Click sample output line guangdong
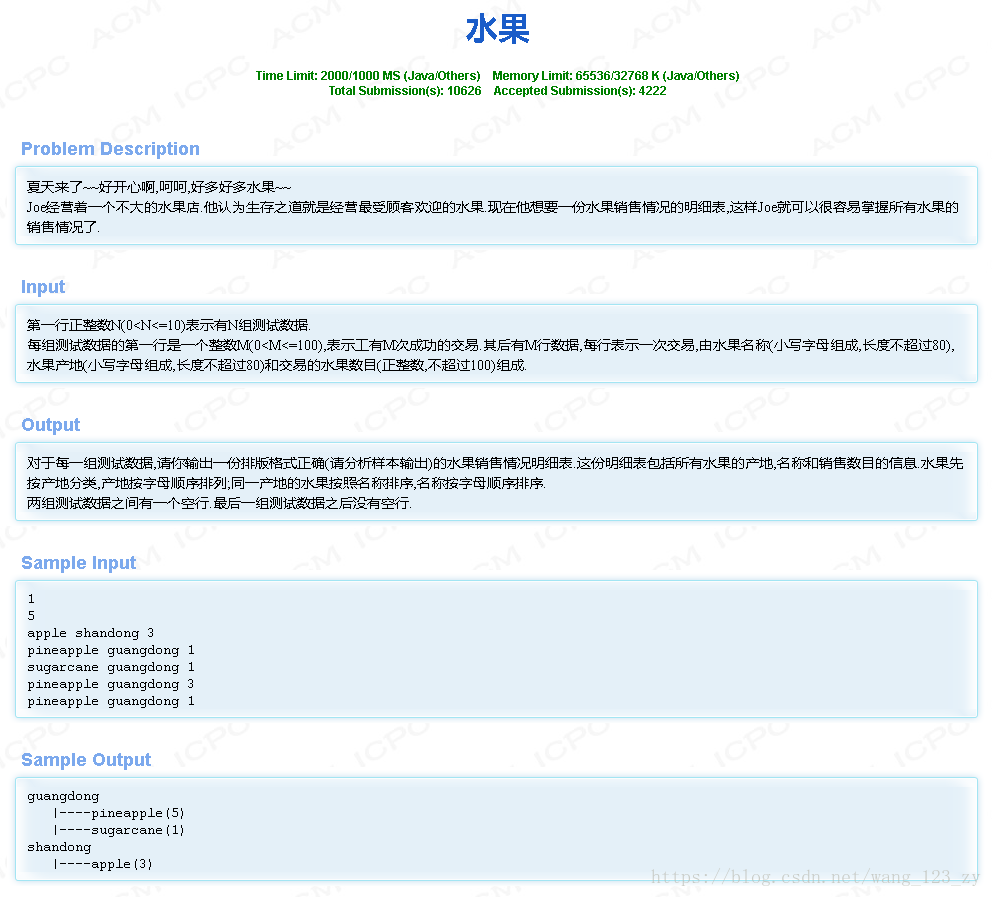Viewport: 992px width, 897px height. [63, 796]
